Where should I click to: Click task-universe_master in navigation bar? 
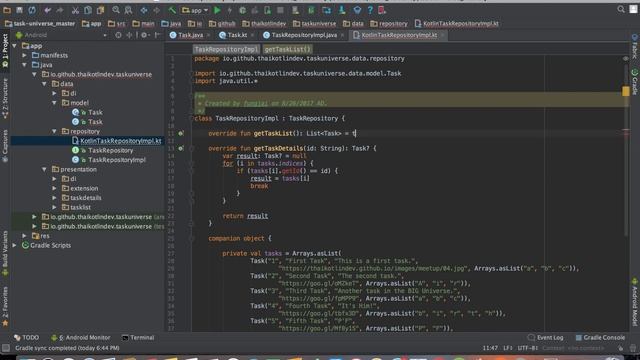[40, 24]
